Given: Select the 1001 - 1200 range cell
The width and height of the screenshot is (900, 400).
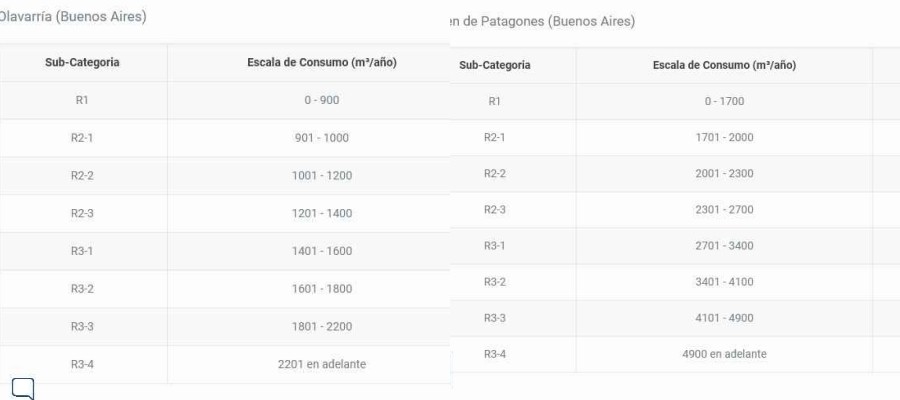Looking at the screenshot, I should (x=322, y=176).
